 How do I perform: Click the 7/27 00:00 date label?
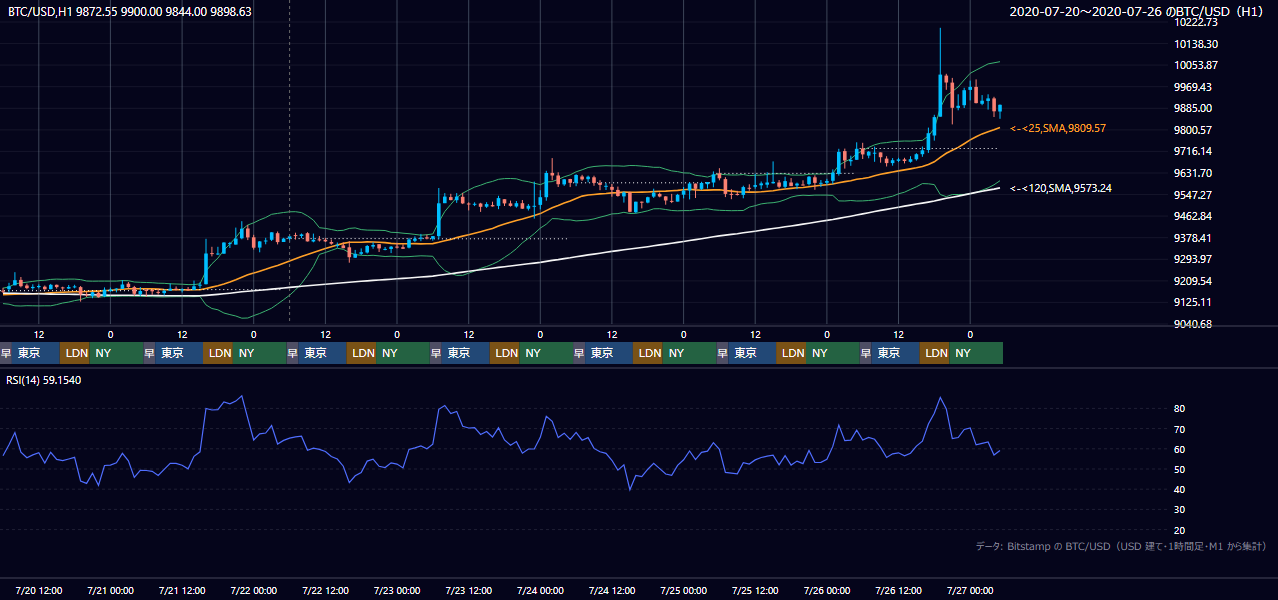(970, 590)
